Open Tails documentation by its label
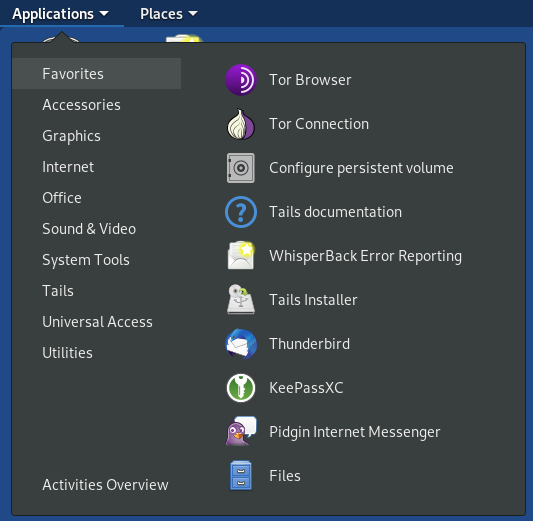 [x=335, y=212]
